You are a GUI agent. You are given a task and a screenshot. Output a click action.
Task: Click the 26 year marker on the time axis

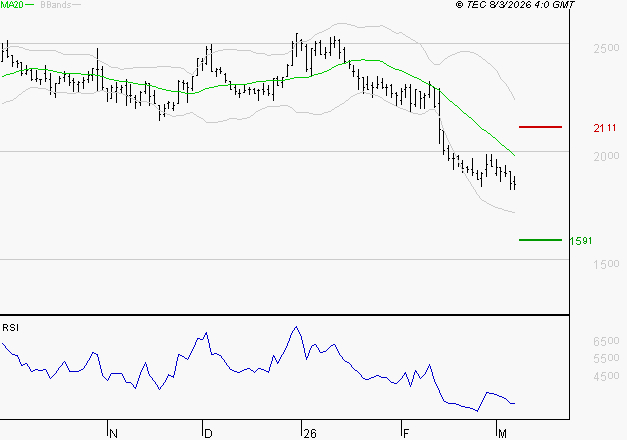pos(310,434)
